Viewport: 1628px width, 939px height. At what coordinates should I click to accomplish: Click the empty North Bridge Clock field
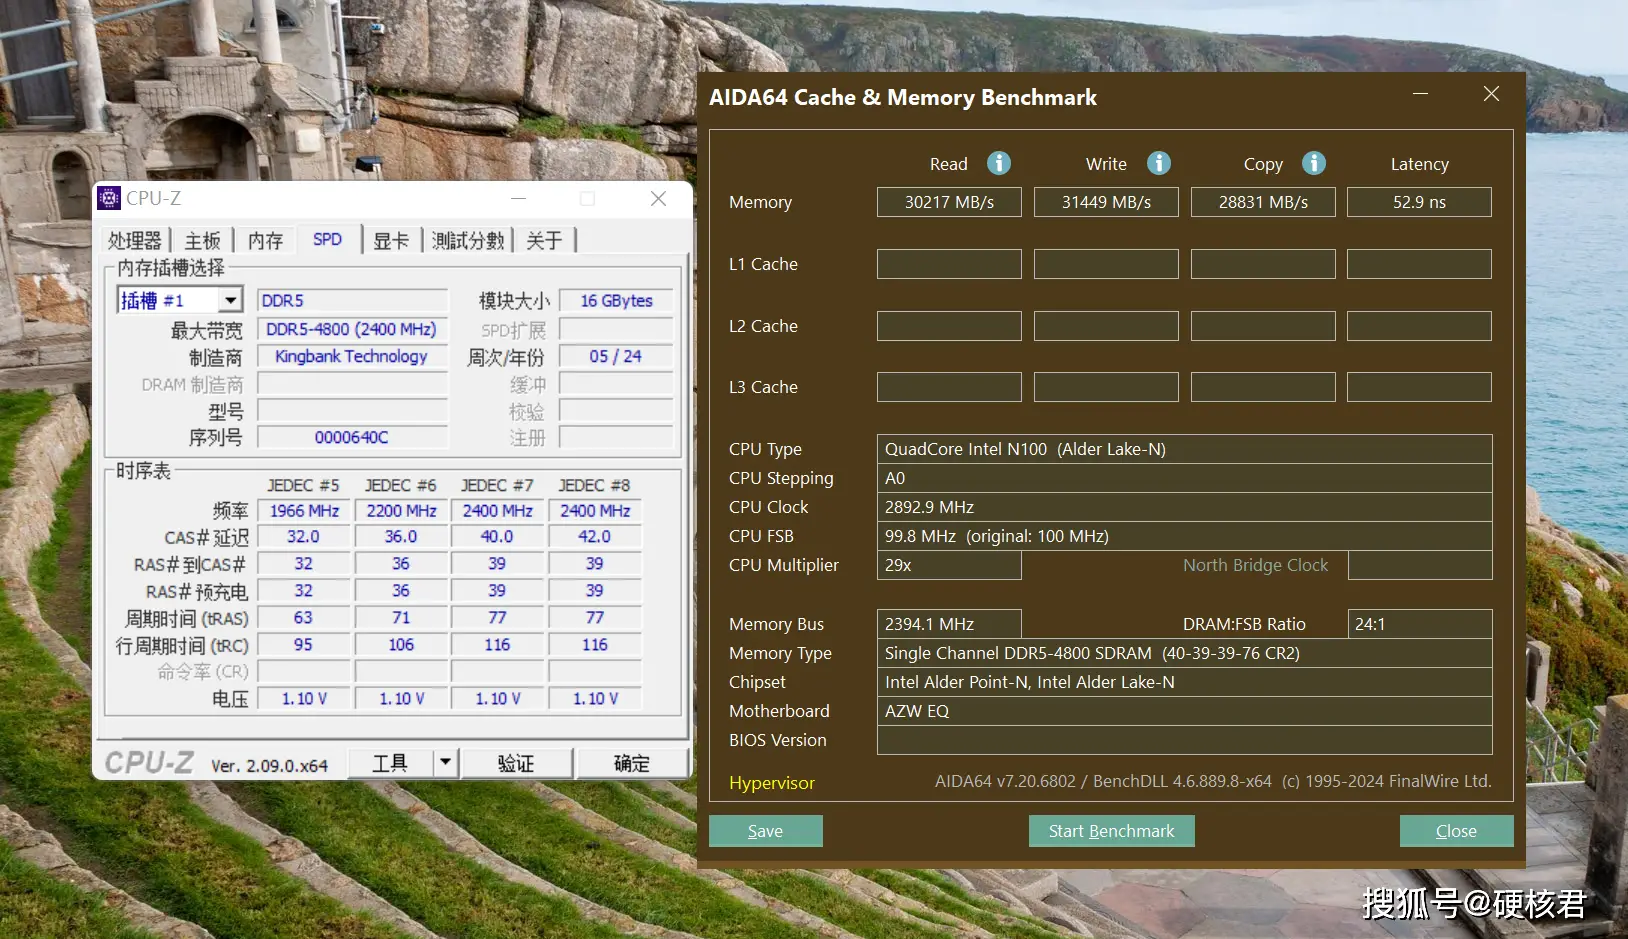click(1420, 565)
